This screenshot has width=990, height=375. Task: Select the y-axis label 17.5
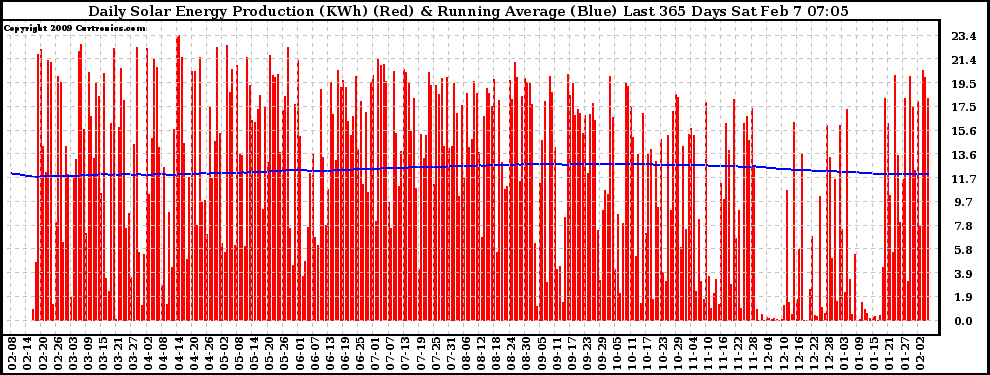[x=964, y=107]
